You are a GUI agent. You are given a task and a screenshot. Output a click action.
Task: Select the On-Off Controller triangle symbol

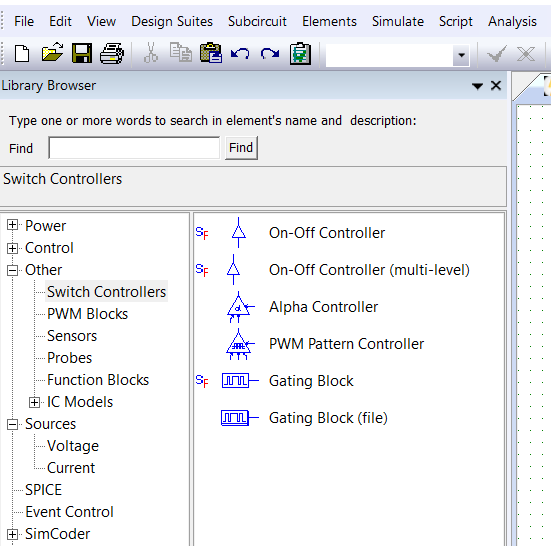coord(239,233)
